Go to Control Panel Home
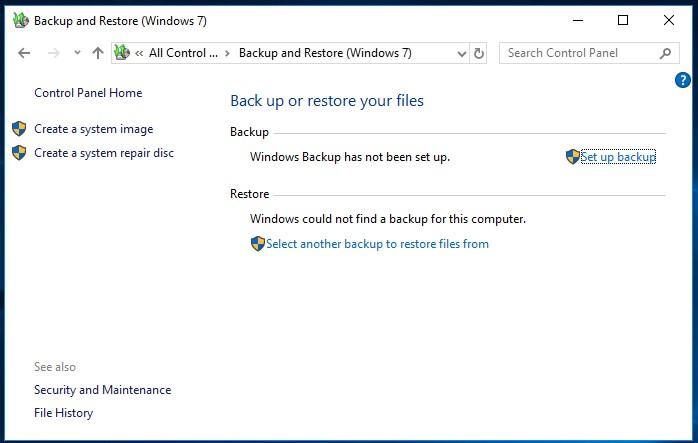The height and width of the screenshot is (443, 698). click(88, 93)
